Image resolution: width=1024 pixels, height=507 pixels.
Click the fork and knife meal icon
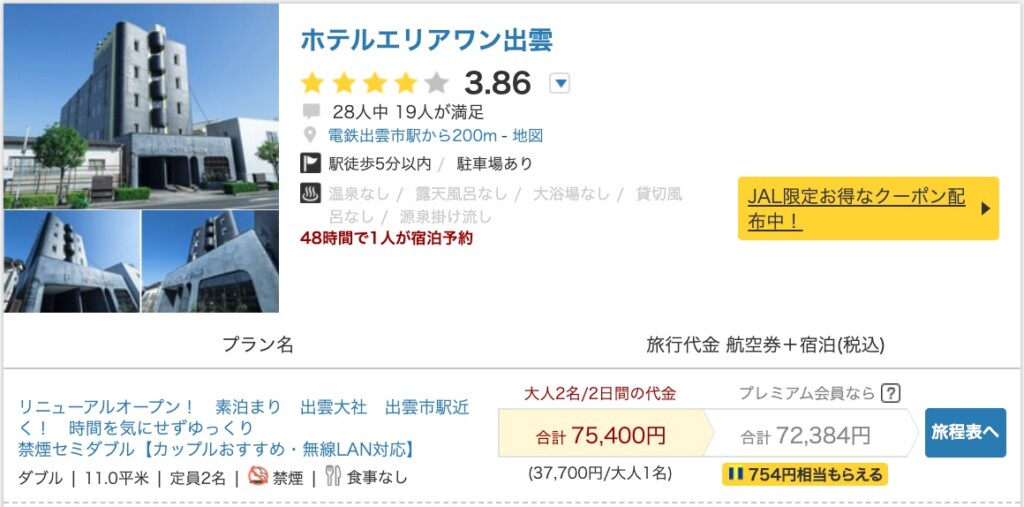click(x=333, y=477)
